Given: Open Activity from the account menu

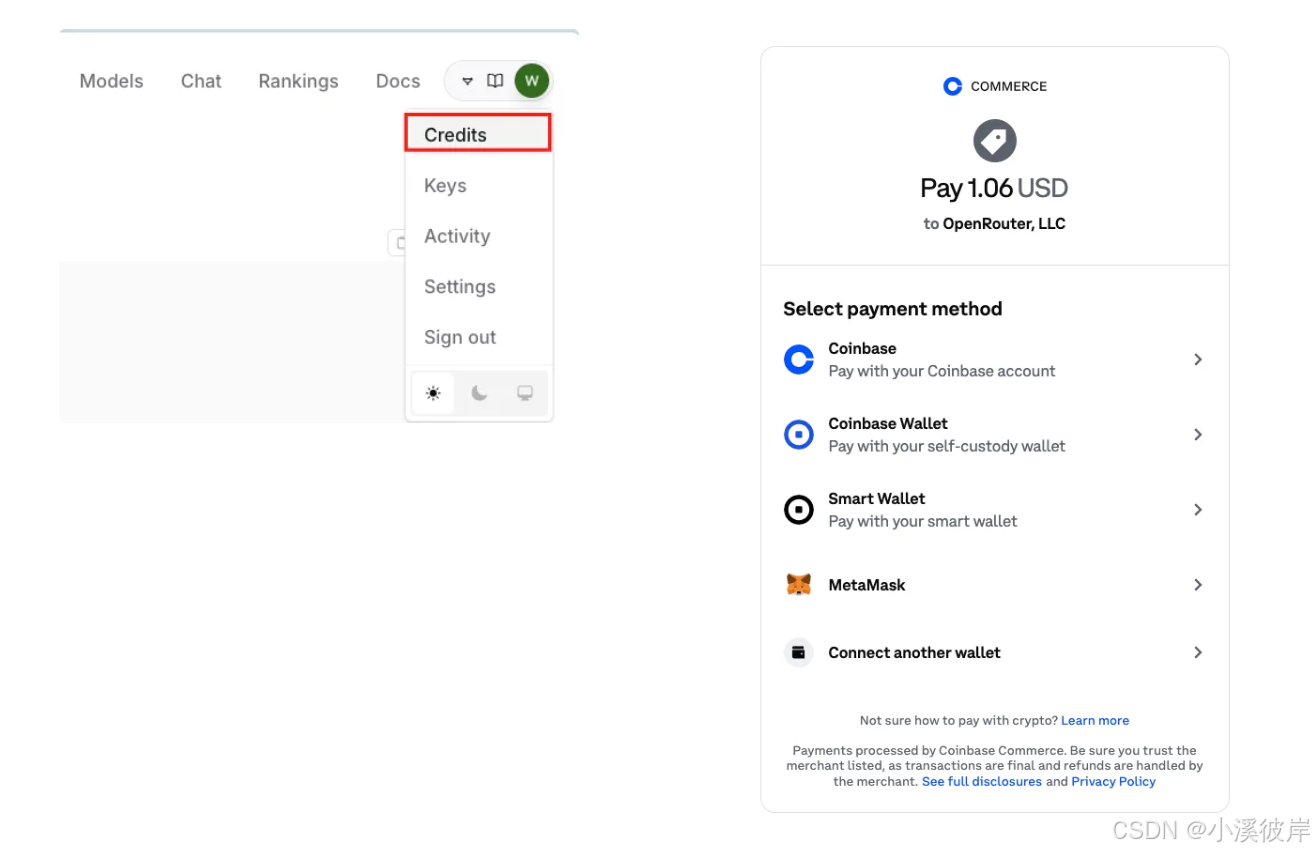Looking at the screenshot, I should (457, 236).
